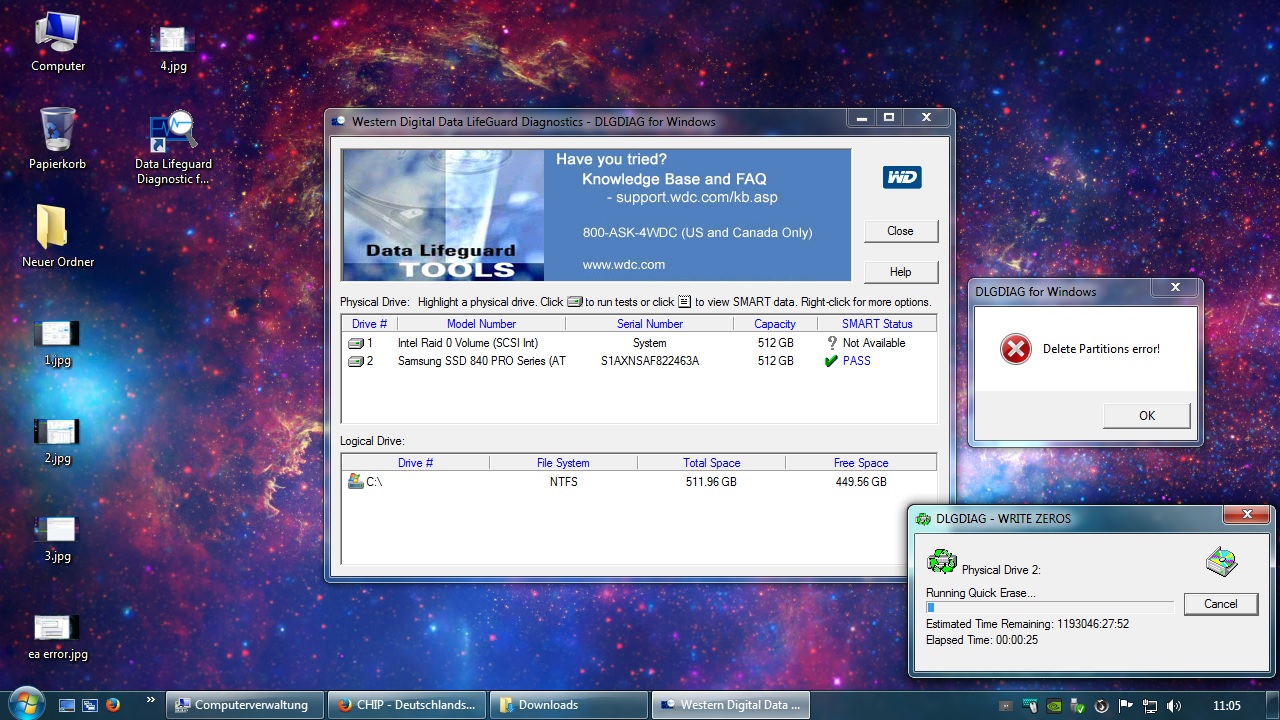1280x720 pixels.
Task: Click the 449.56 GB free space value
Action: click(861, 482)
